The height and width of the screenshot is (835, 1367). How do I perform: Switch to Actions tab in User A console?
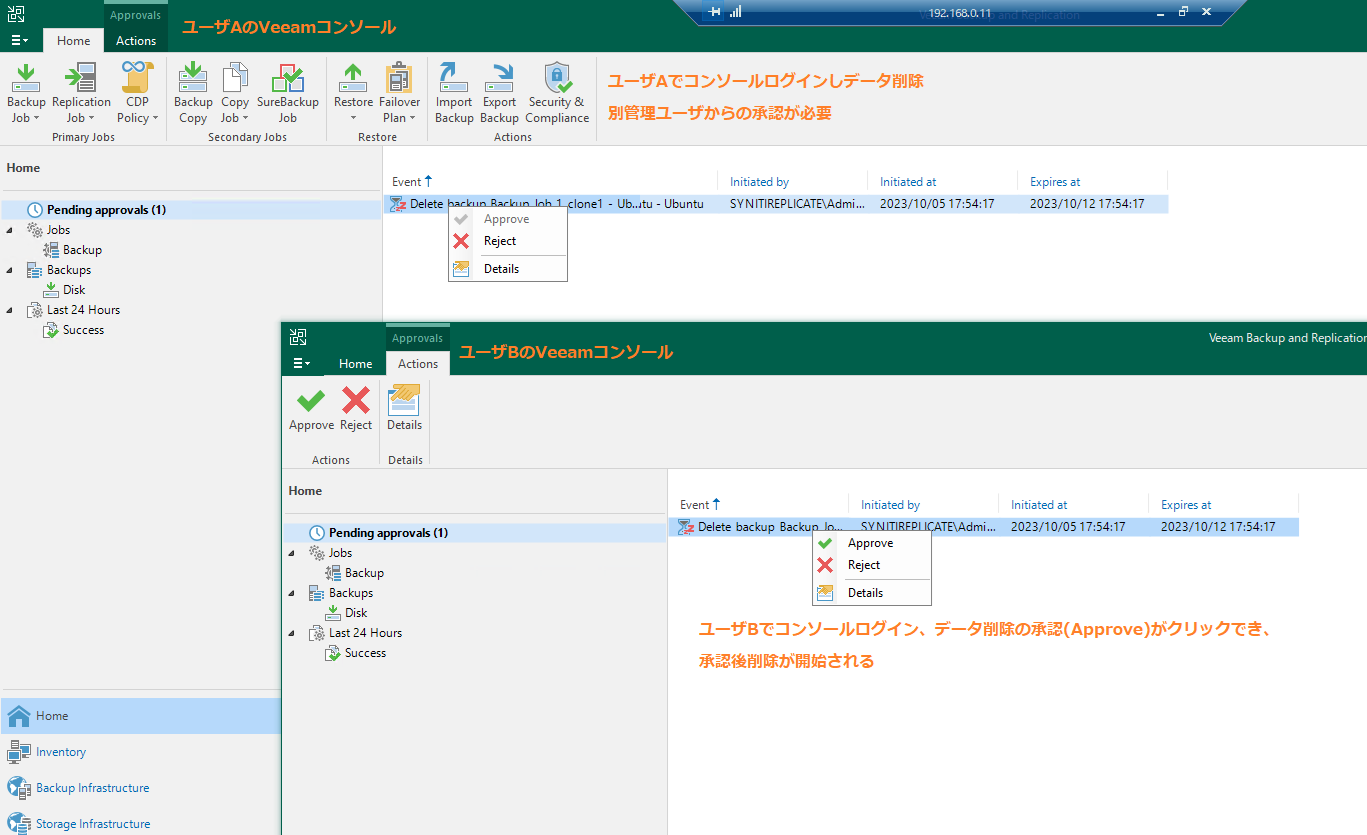point(136,41)
